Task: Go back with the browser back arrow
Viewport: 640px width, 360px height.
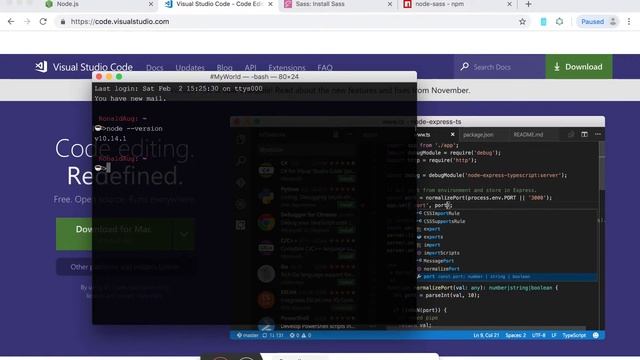Action: [x=11, y=22]
